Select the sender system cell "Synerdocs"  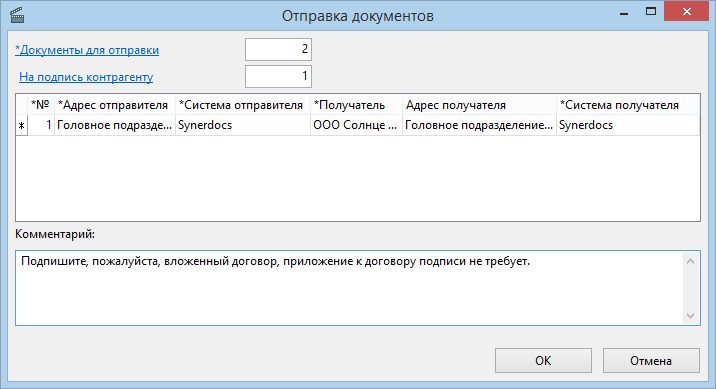pos(243,125)
